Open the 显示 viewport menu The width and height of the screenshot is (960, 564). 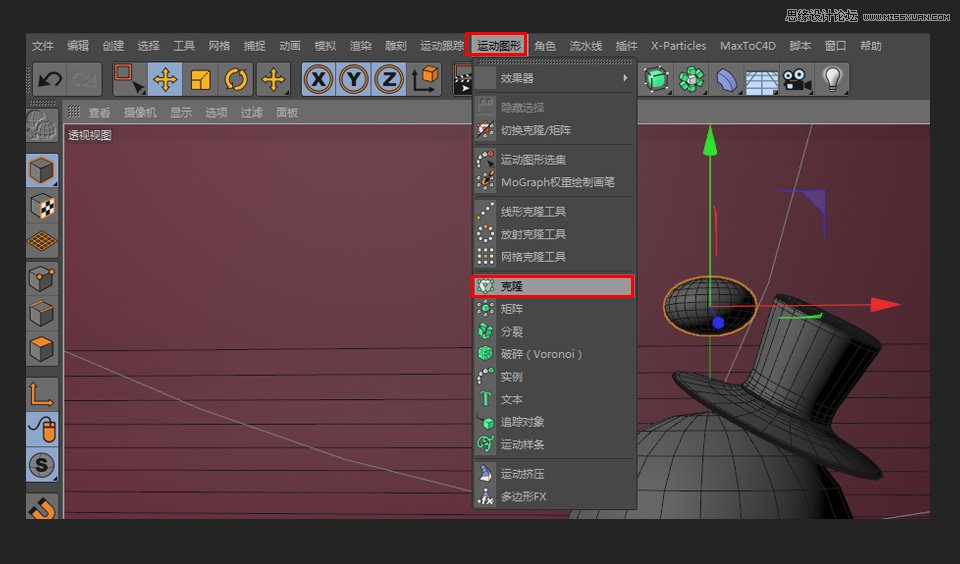click(181, 113)
